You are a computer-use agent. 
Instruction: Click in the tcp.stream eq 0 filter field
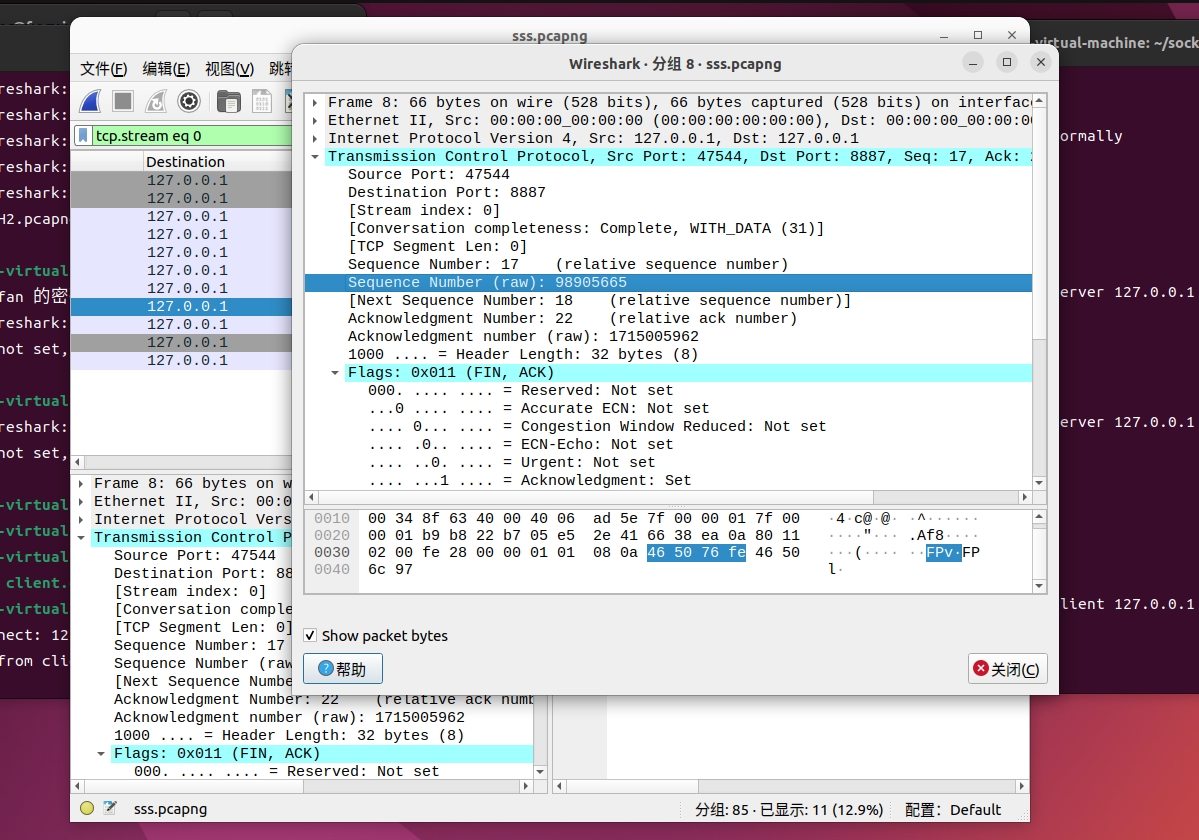[x=191, y=136]
